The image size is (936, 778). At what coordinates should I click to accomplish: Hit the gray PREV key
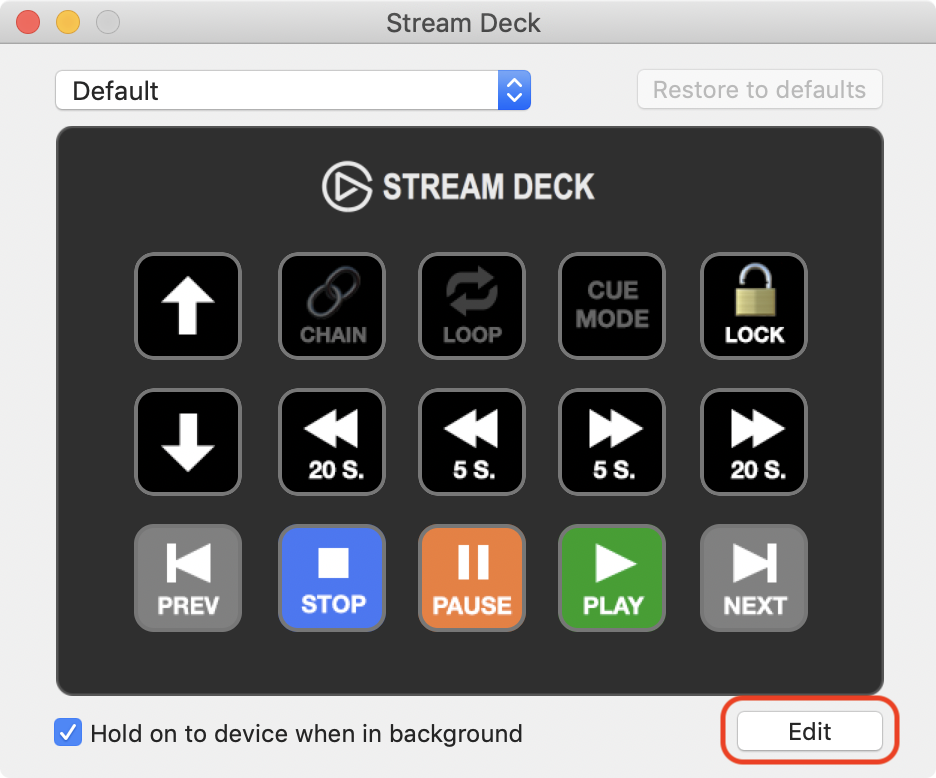click(x=188, y=578)
